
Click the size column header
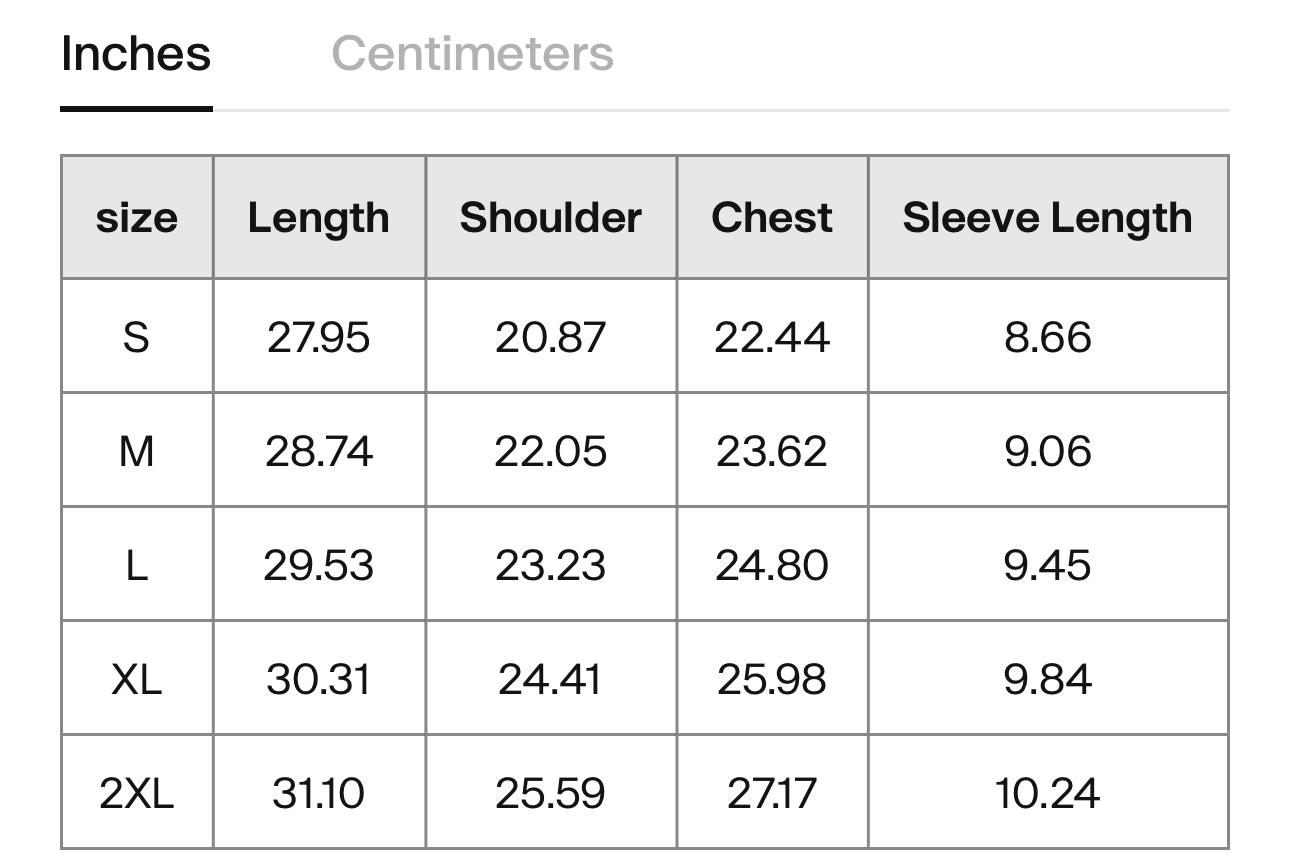(137, 218)
